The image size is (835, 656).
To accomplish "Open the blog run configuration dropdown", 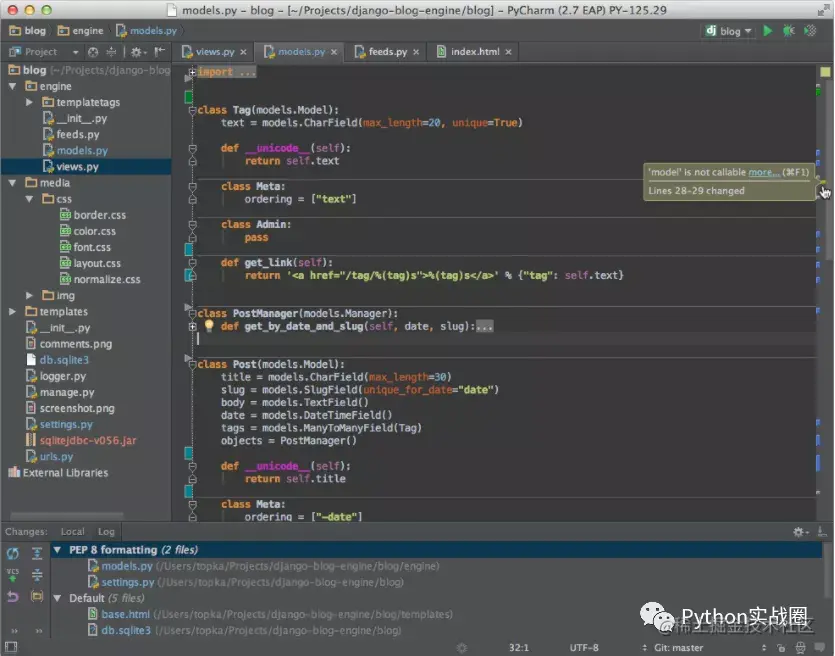I will coord(729,31).
